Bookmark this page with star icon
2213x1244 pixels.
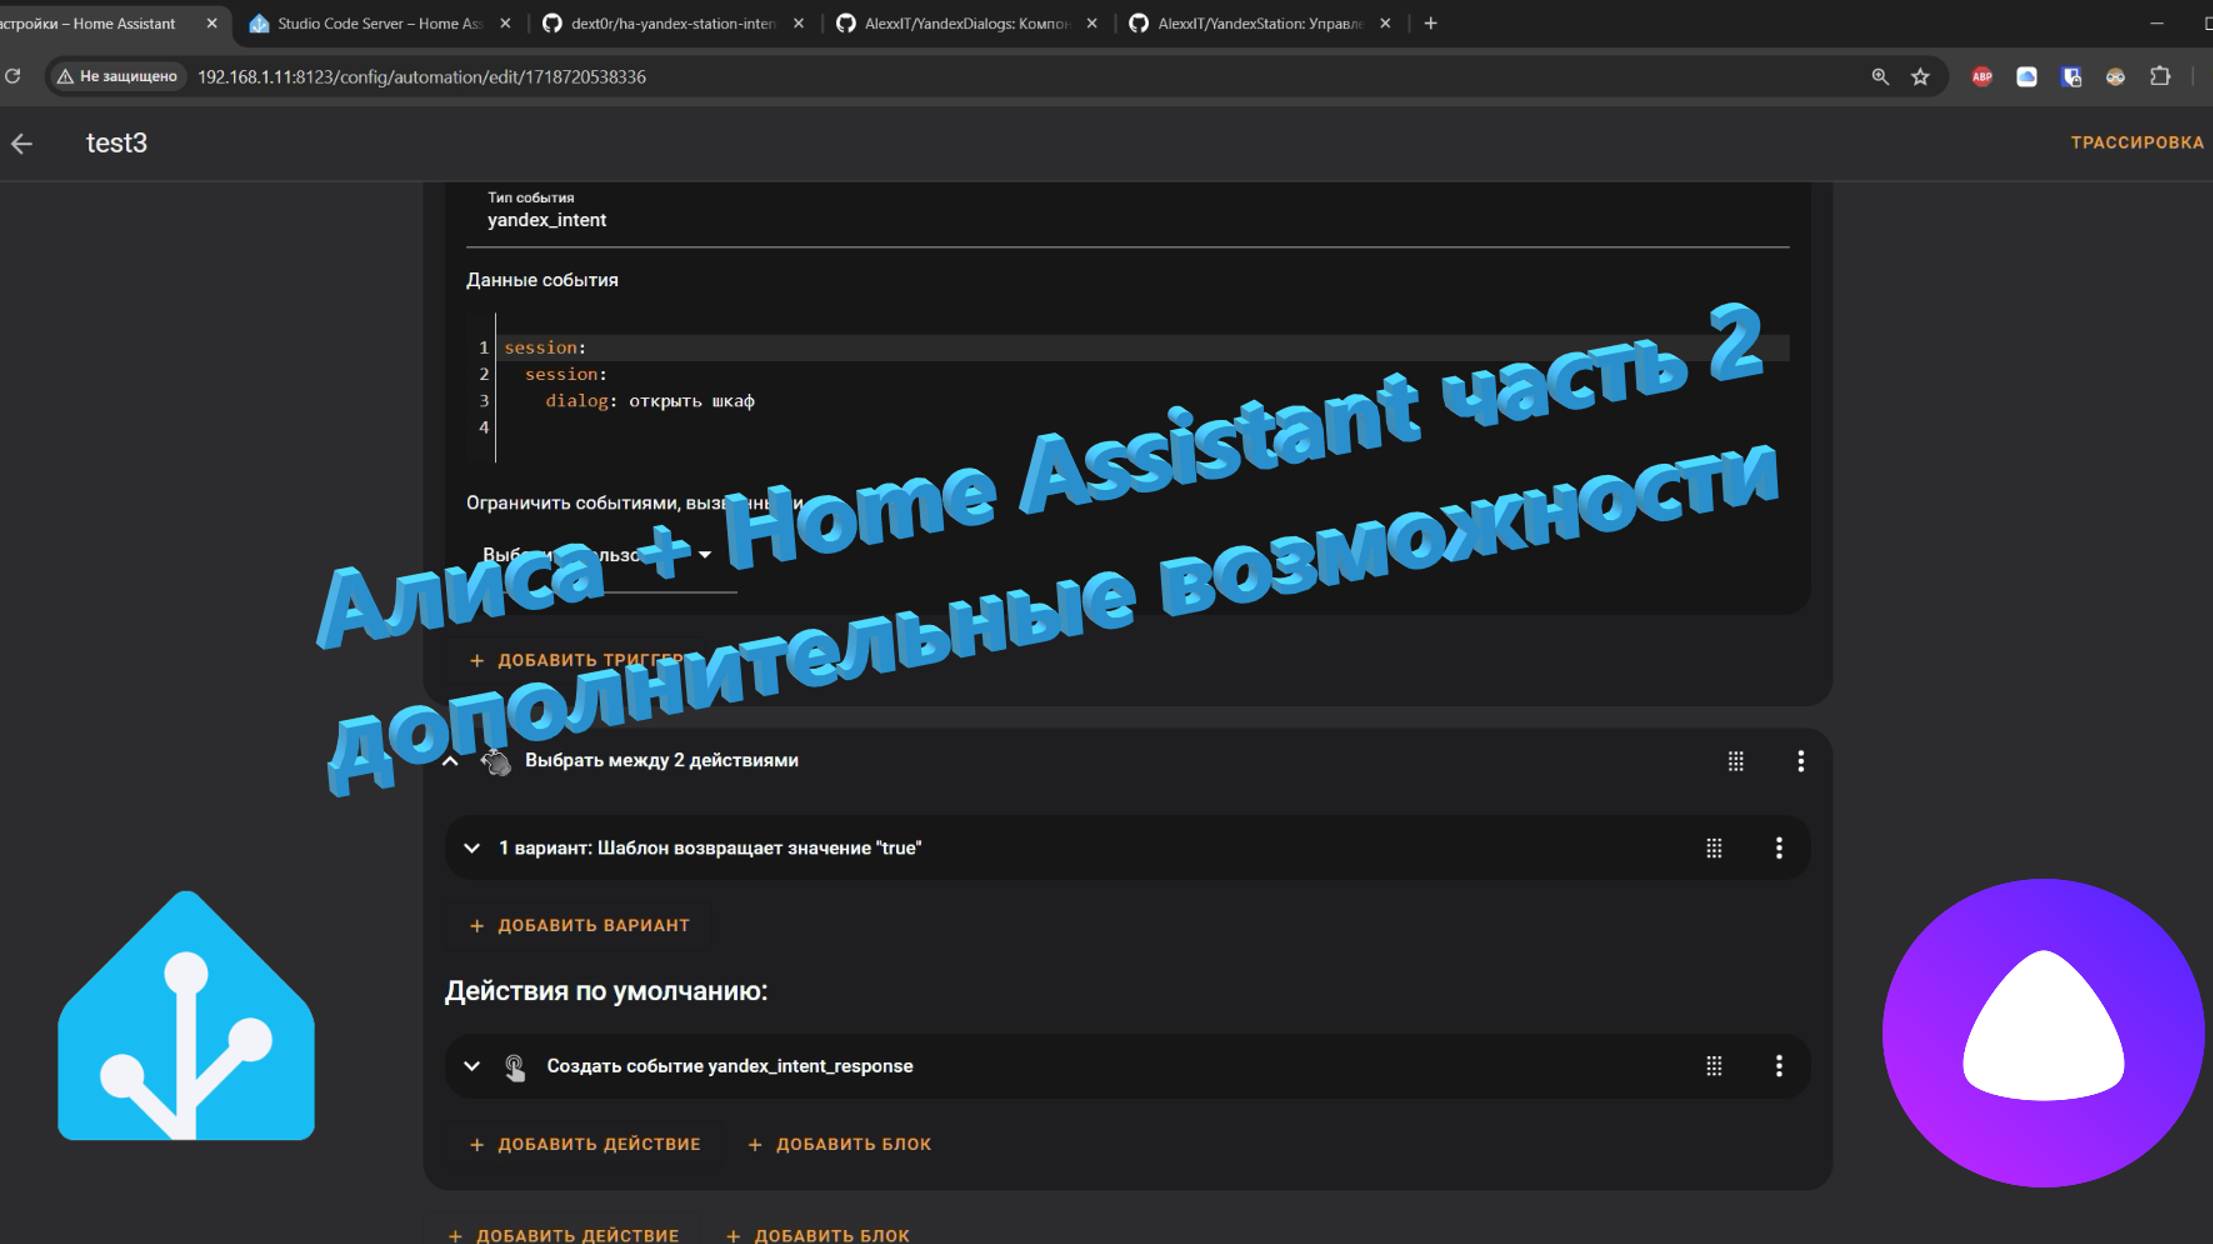coord(1919,77)
